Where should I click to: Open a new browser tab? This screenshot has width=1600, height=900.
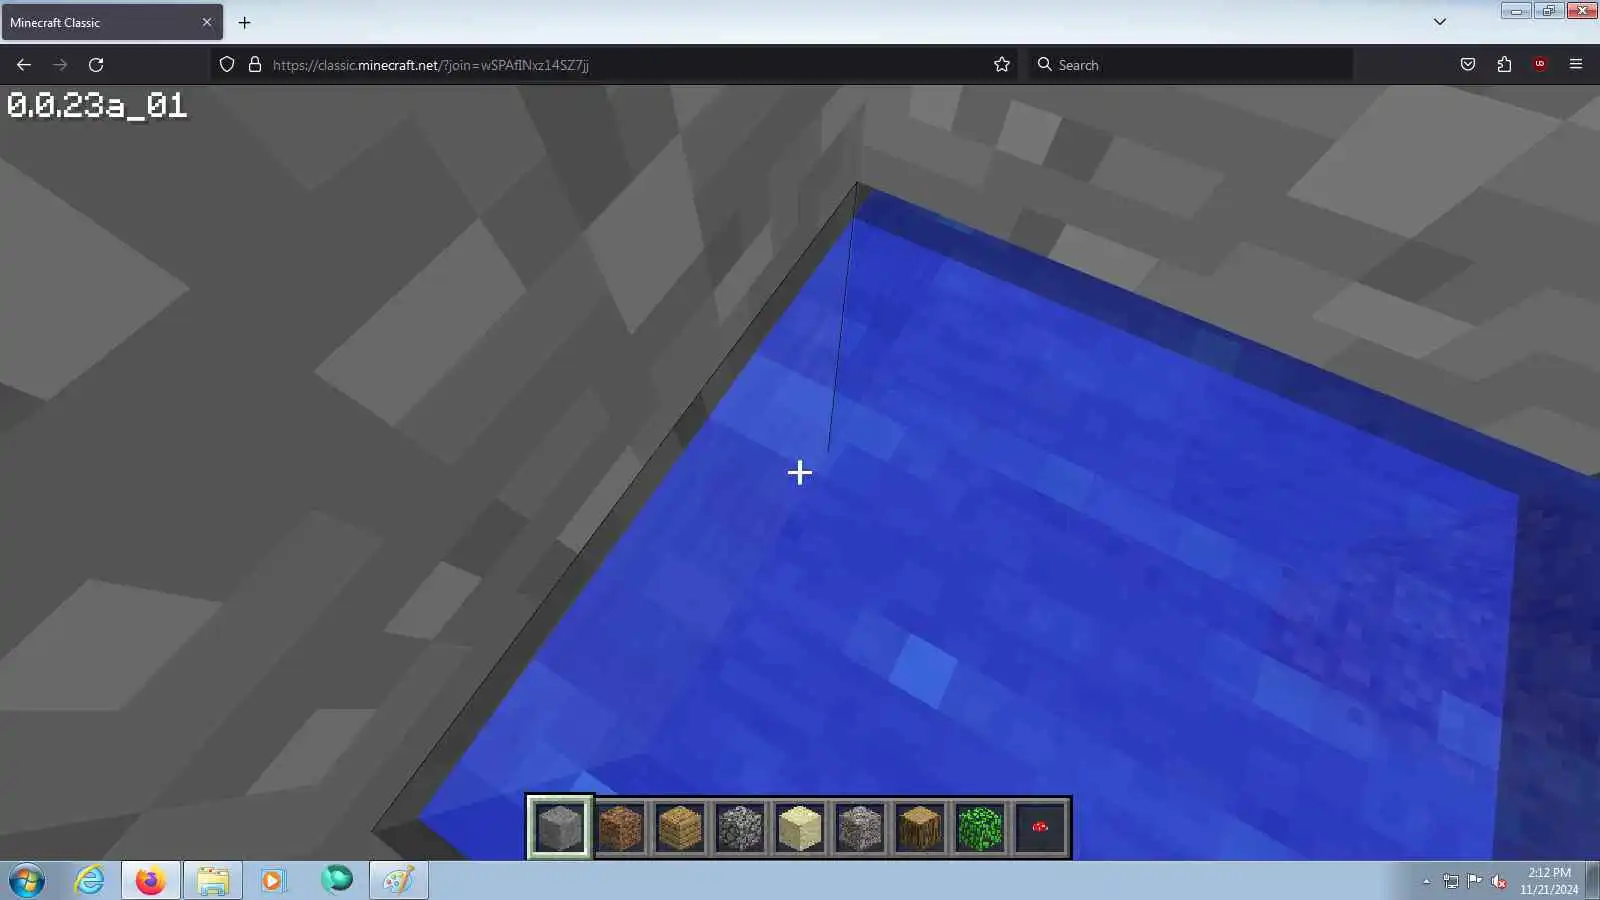pyautogui.click(x=244, y=22)
